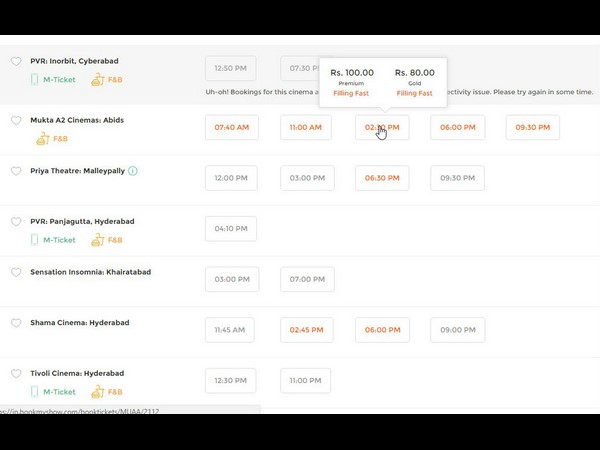Click PVR: Panjagutta, Hyderabad name

[82, 222]
